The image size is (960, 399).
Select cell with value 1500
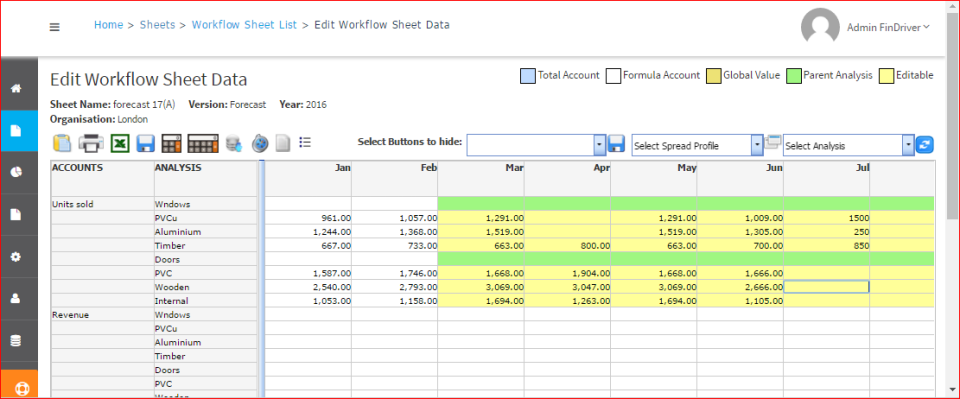point(827,218)
